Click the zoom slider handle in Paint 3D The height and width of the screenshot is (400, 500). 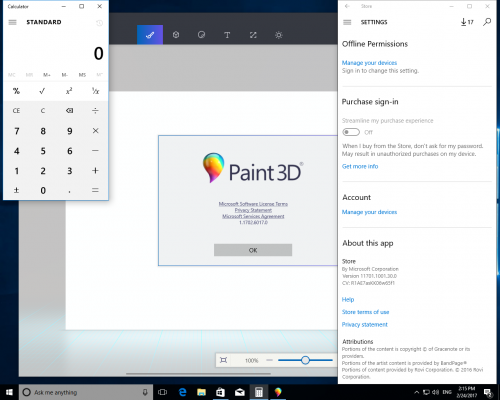pyautogui.click(x=305, y=360)
